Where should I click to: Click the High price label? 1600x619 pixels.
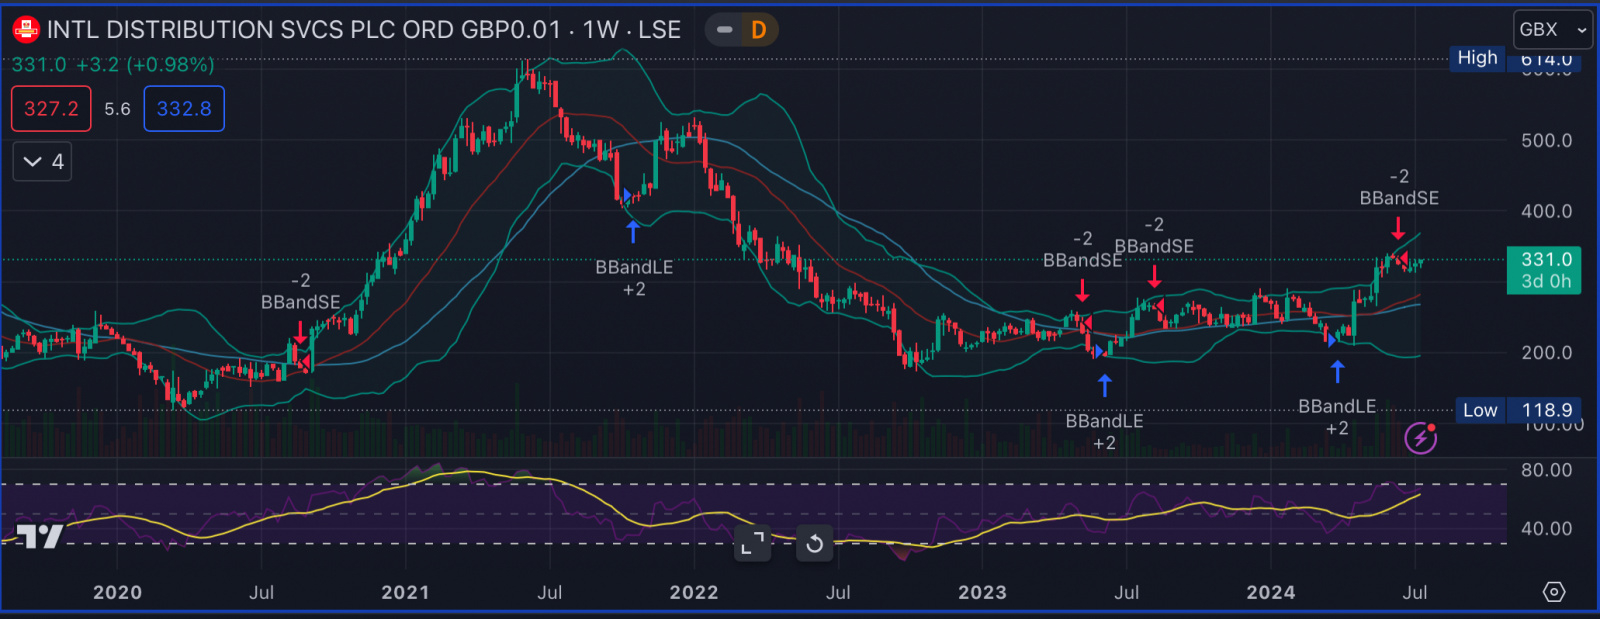point(1477,58)
